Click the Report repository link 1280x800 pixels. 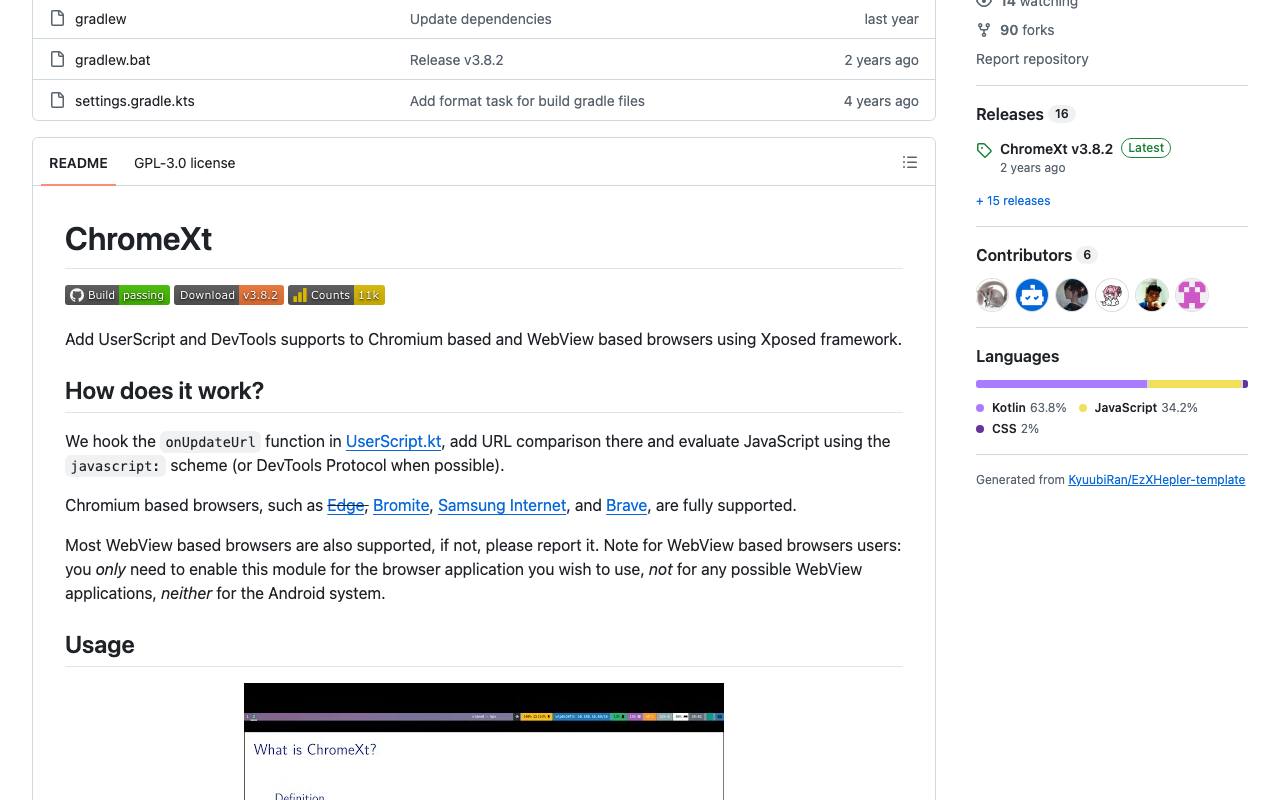pyautogui.click(x=1032, y=59)
